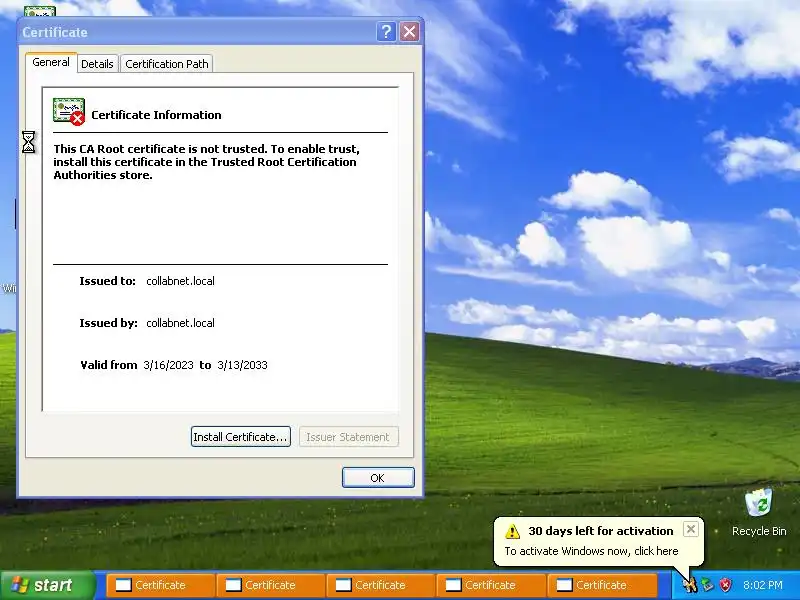
Task: Click the last Certificate taskbar button
Action: tap(602, 585)
